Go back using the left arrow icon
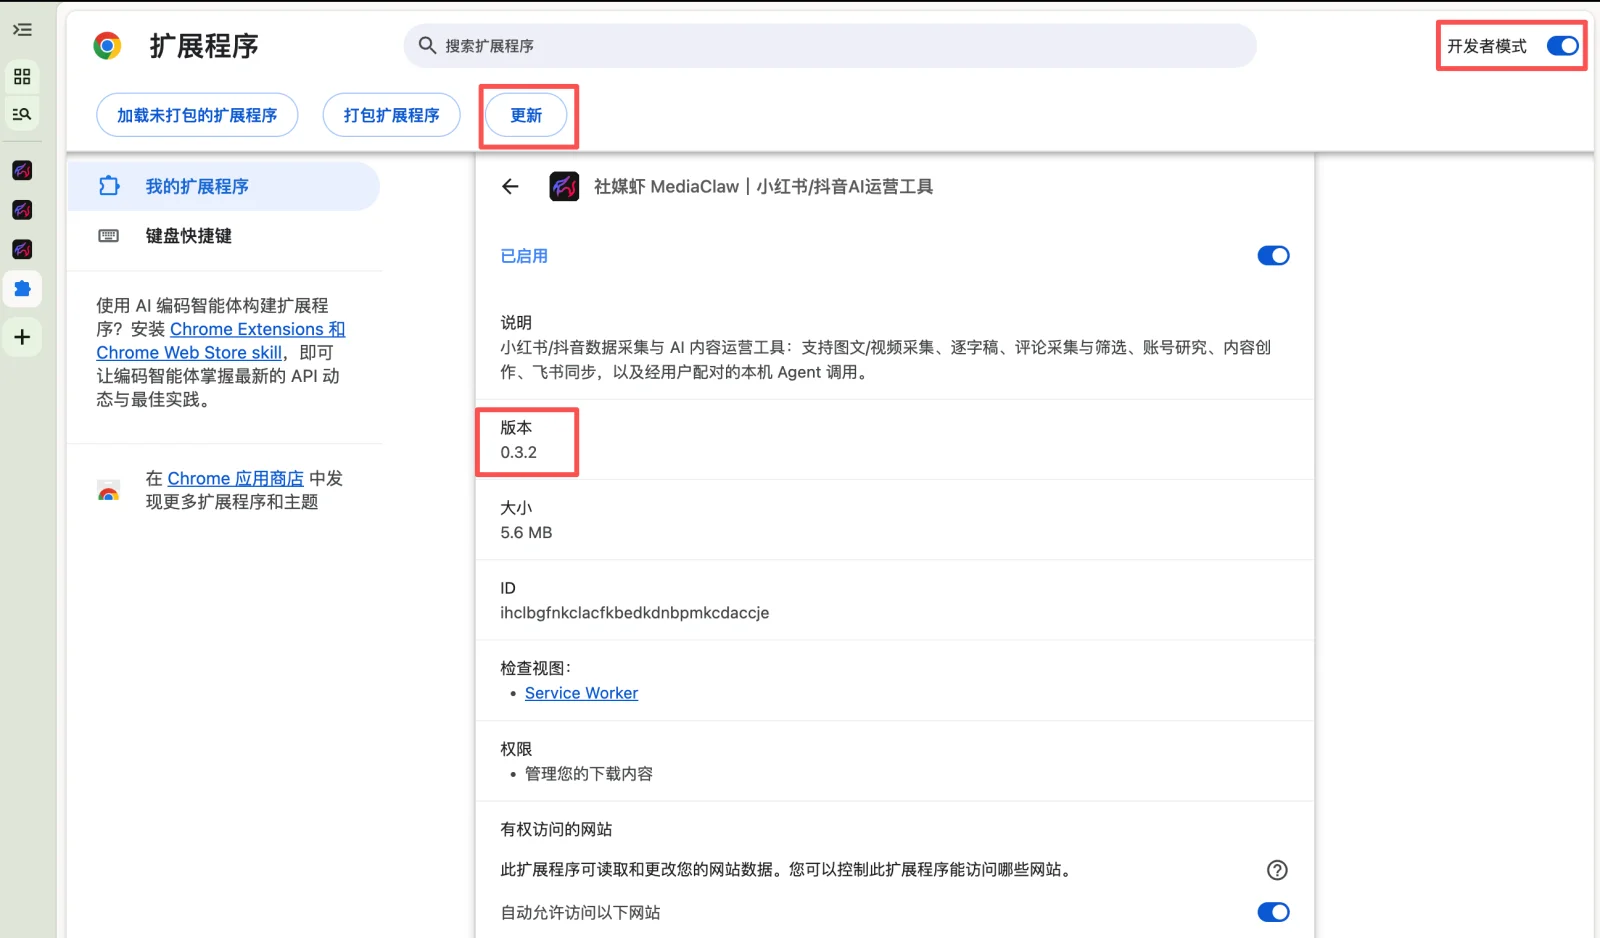This screenshot has height=938, width=1600. point(510,186)
